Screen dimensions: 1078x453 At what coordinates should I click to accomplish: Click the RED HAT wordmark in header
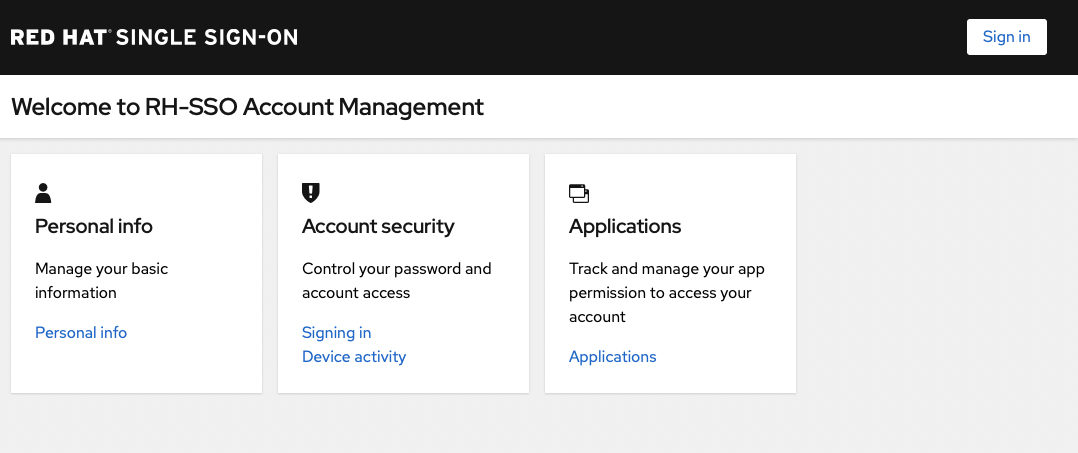[x=59, y=38]
